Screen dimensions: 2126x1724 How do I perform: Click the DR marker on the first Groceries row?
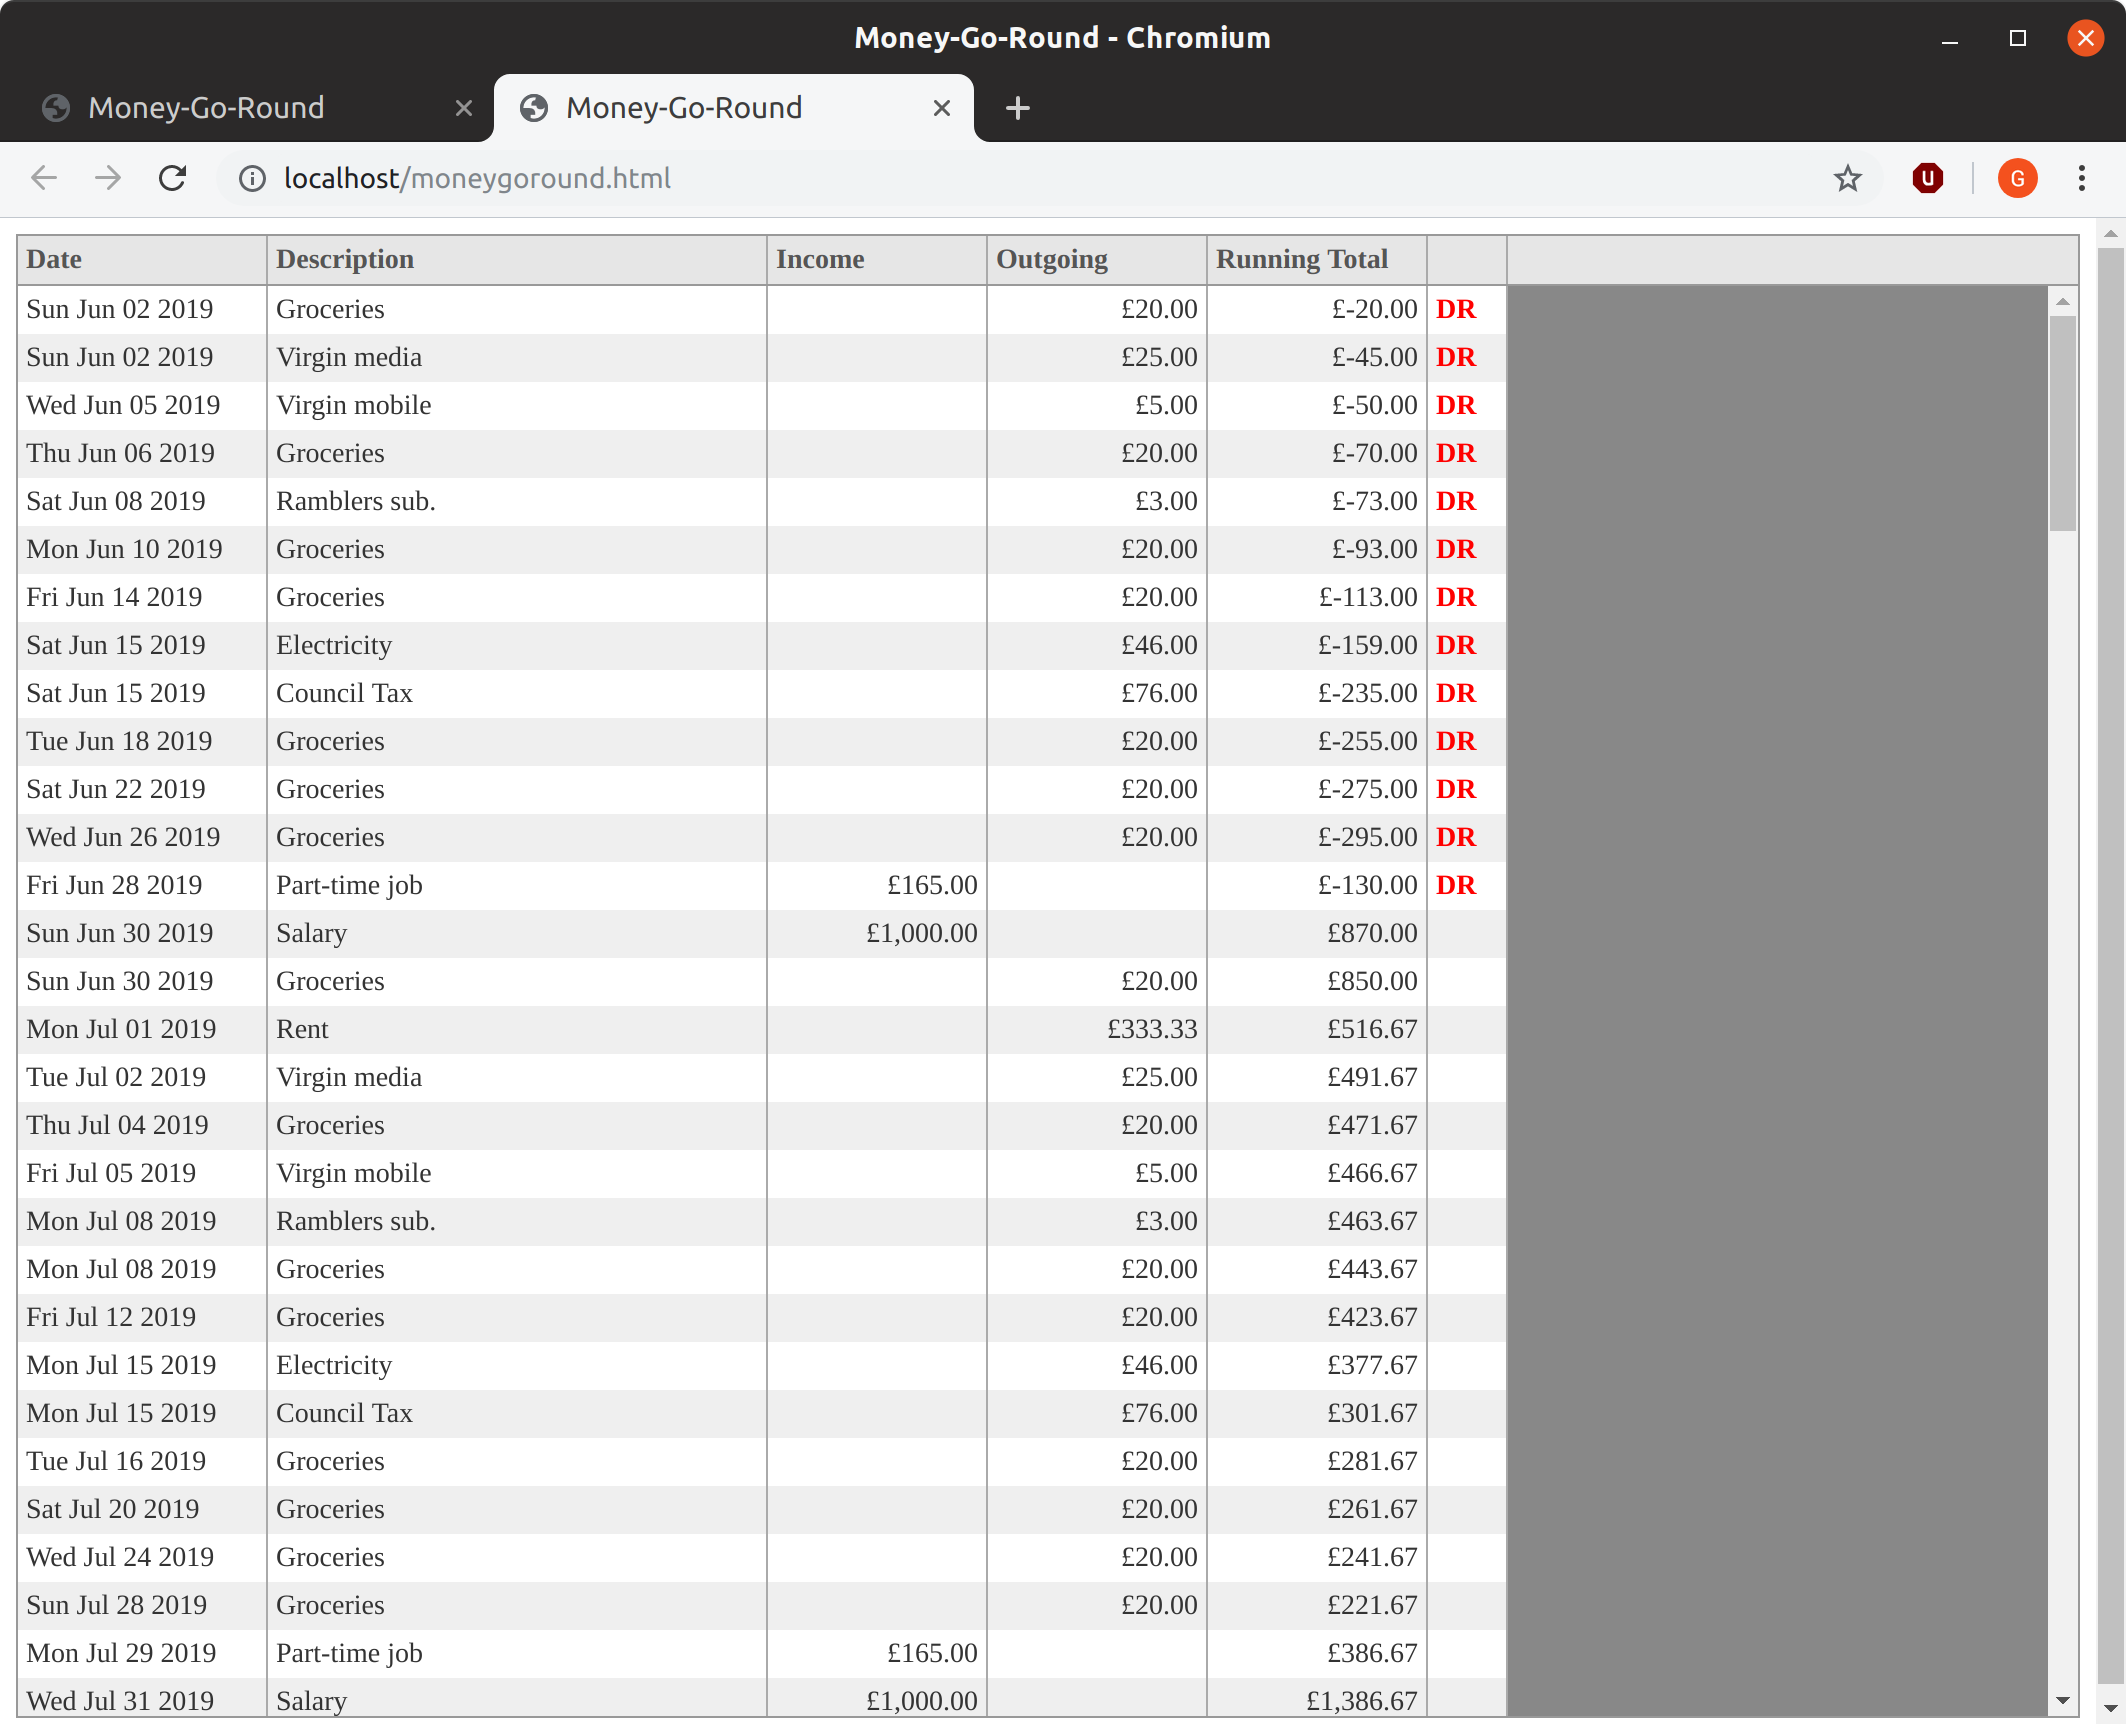(1456, 309)
